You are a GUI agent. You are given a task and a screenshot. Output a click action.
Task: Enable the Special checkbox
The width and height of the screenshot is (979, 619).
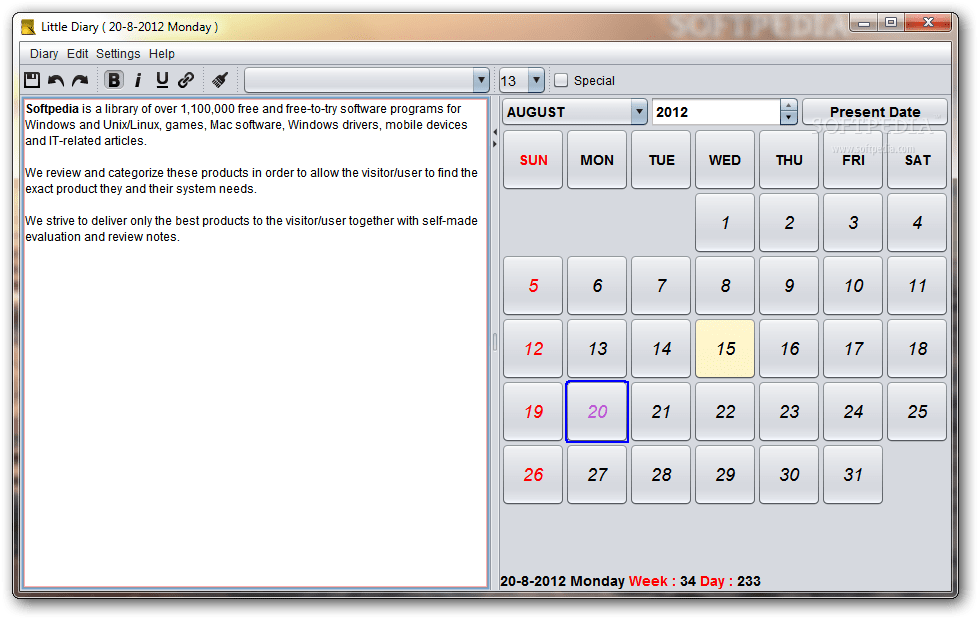(x=561, y=80)
